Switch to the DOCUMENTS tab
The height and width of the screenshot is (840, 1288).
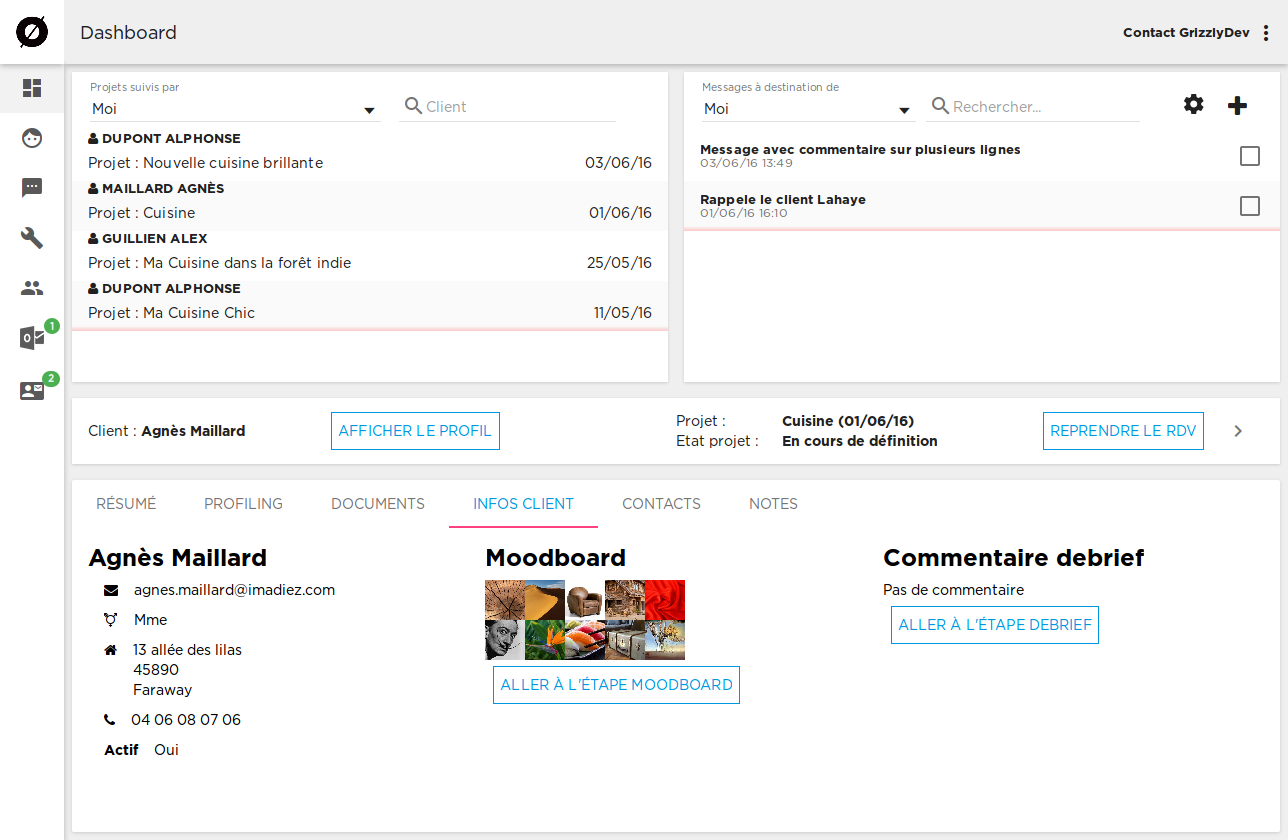click(378, 504)
